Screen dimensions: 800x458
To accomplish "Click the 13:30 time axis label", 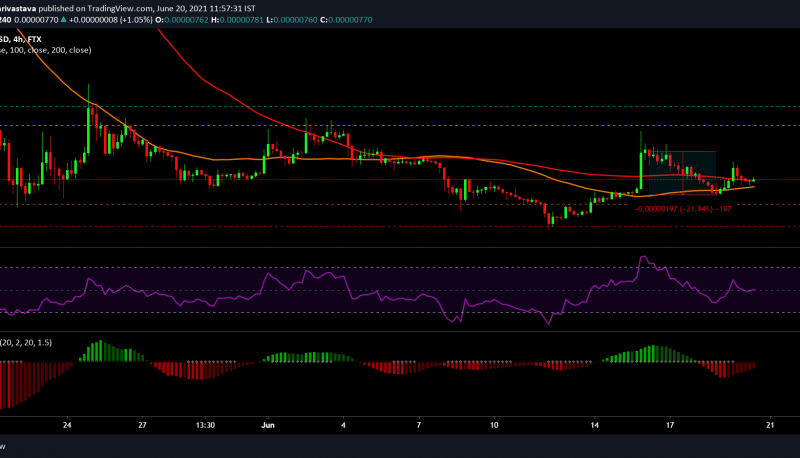I will point(208,424).
